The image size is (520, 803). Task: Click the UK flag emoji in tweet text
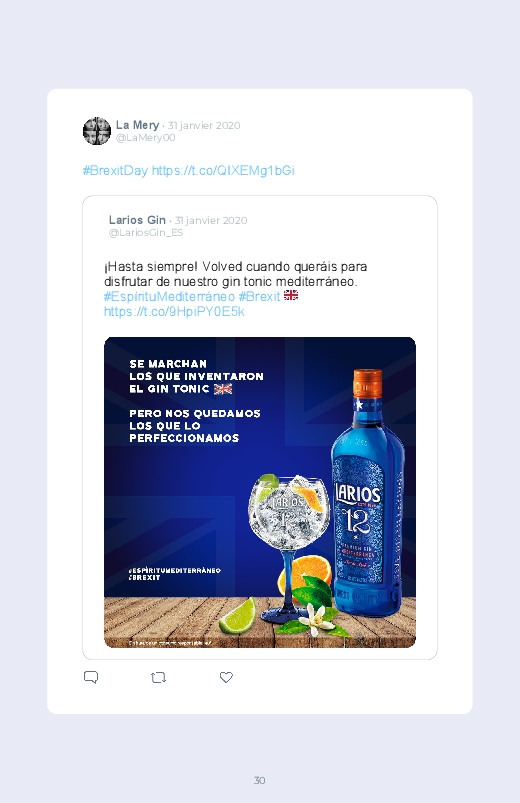[290, 295]
